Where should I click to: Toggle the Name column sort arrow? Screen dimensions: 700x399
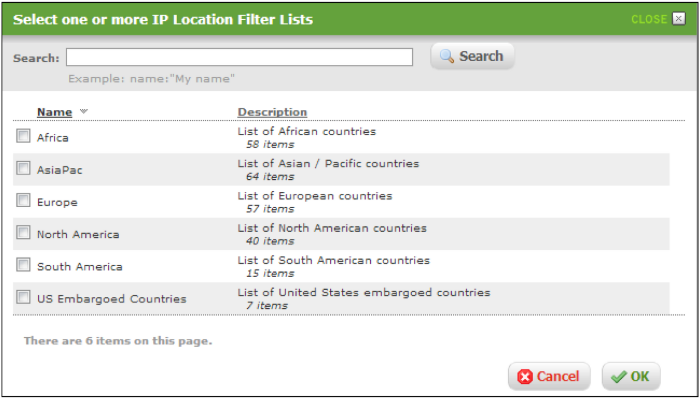83,112
